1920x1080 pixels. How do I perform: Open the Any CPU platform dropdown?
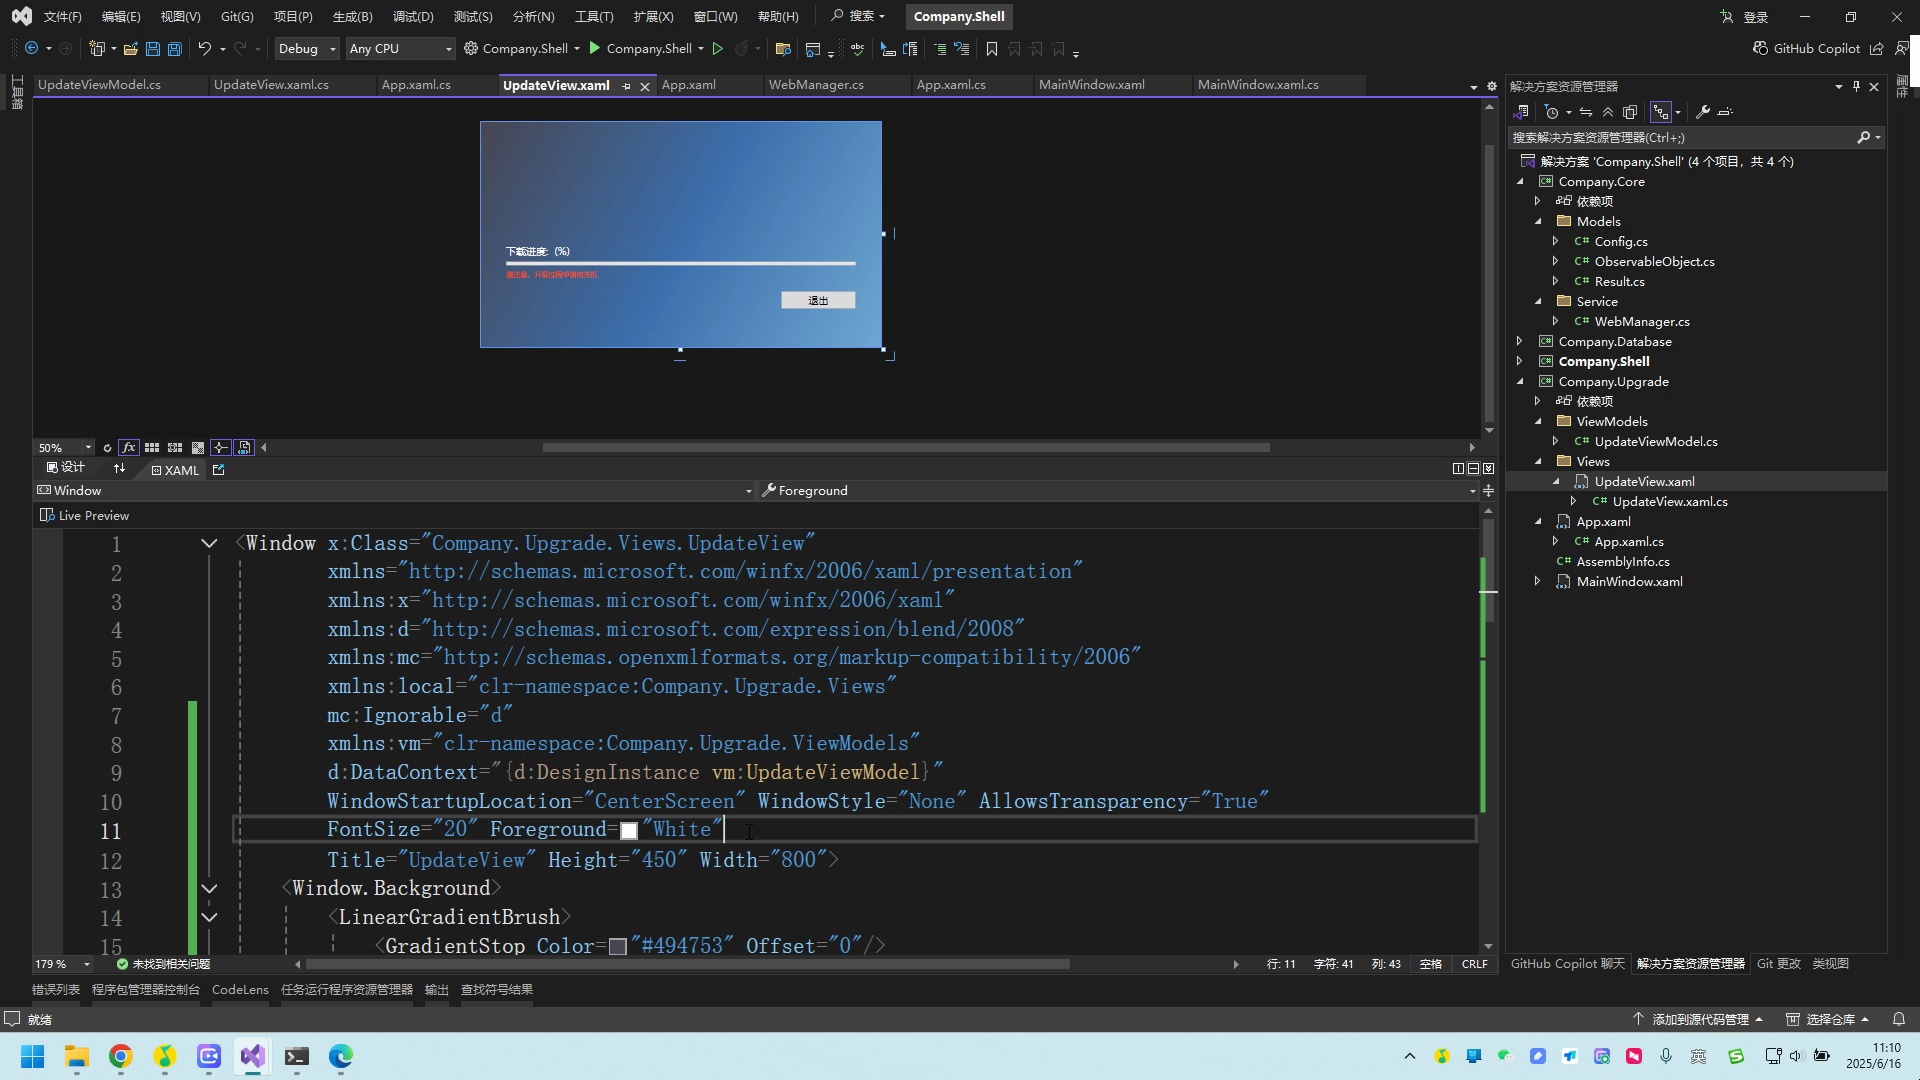click(400, 48)
